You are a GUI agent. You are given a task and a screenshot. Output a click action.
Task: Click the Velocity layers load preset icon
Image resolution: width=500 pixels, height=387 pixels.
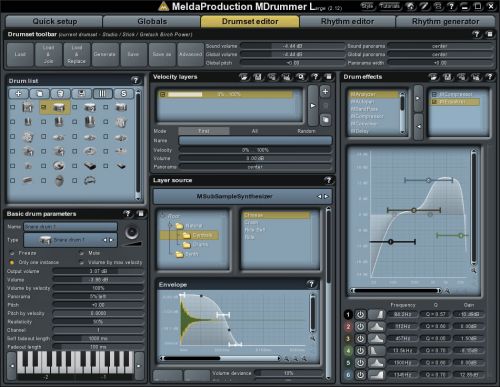[244, 77]
